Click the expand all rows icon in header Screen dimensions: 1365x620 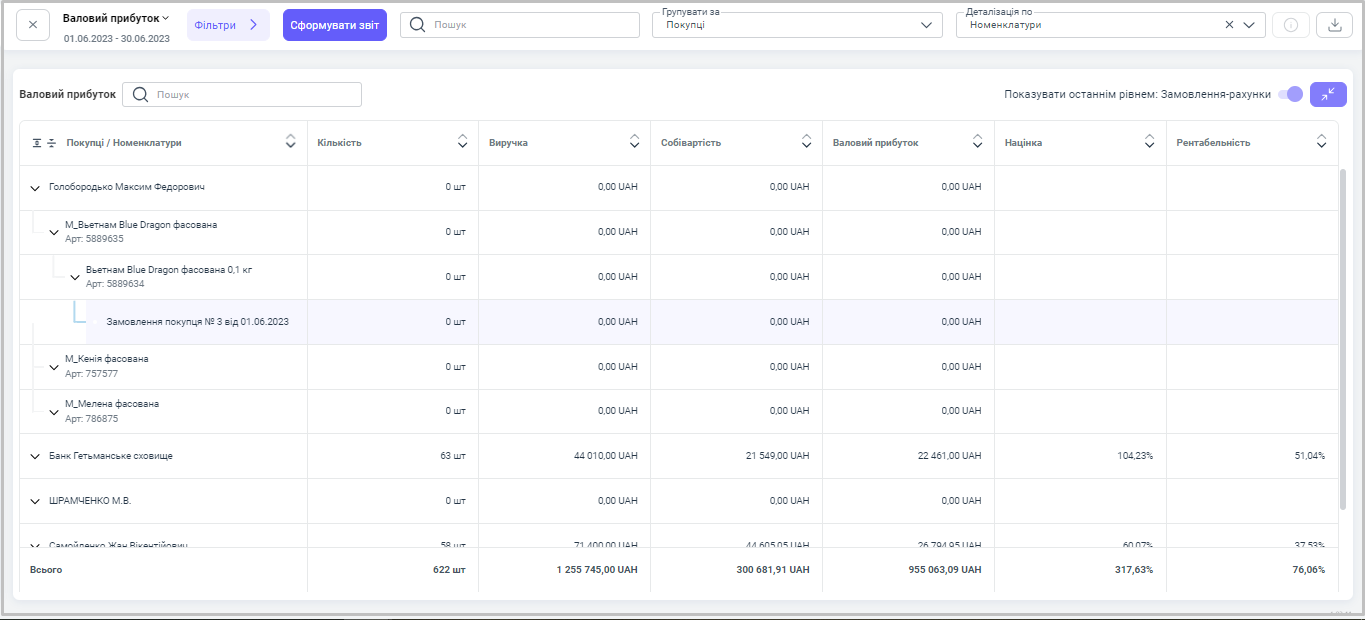point(37,143)
